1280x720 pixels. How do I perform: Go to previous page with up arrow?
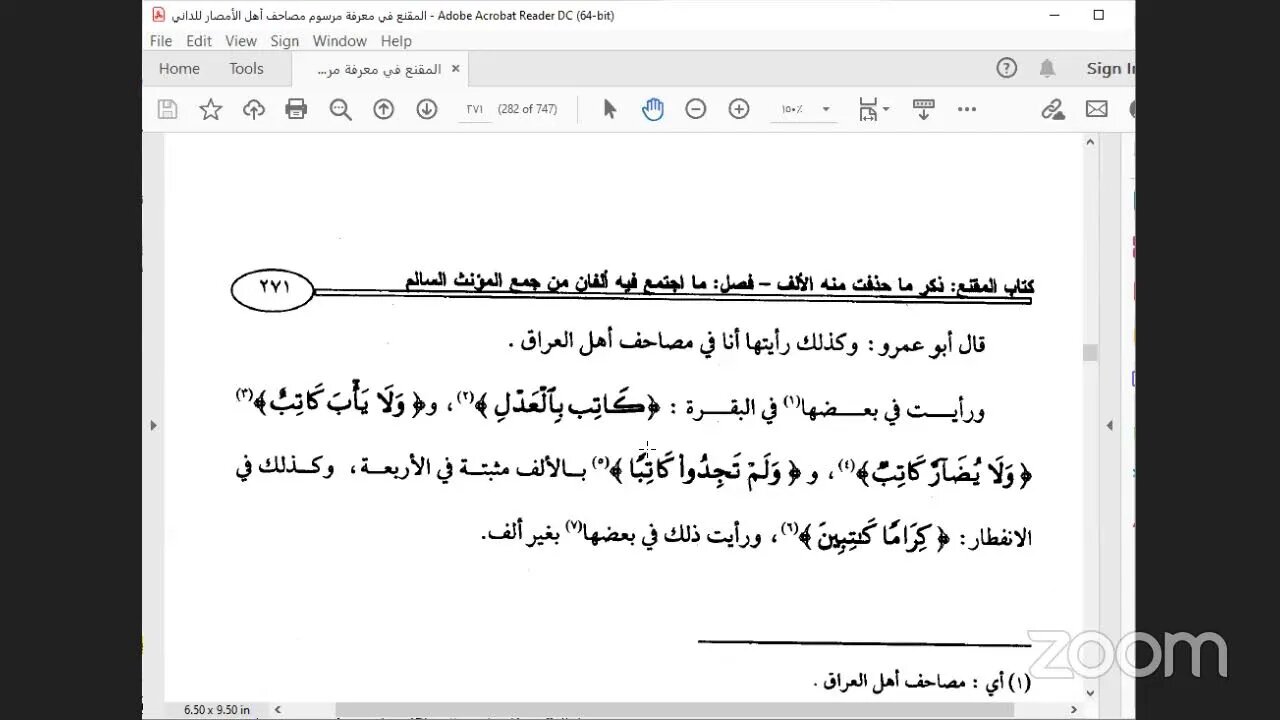point(384,110)
